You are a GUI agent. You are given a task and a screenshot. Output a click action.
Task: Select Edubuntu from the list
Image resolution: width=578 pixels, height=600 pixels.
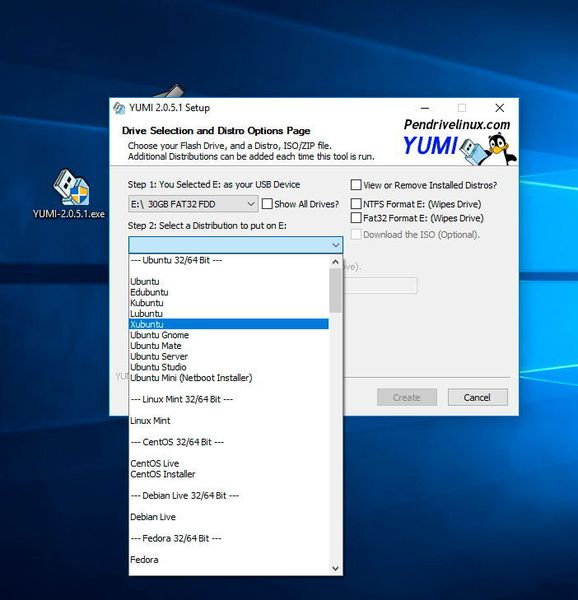(x=229, y=292)
